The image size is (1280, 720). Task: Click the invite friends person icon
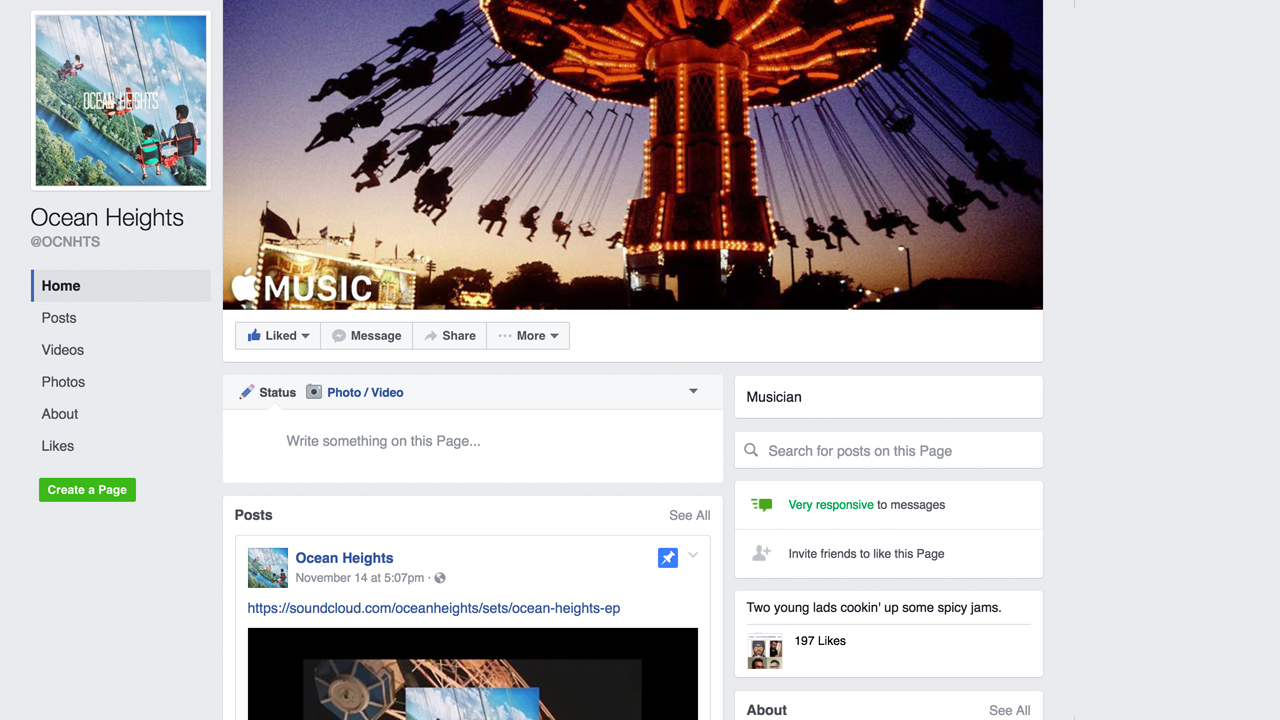[762, 553]
